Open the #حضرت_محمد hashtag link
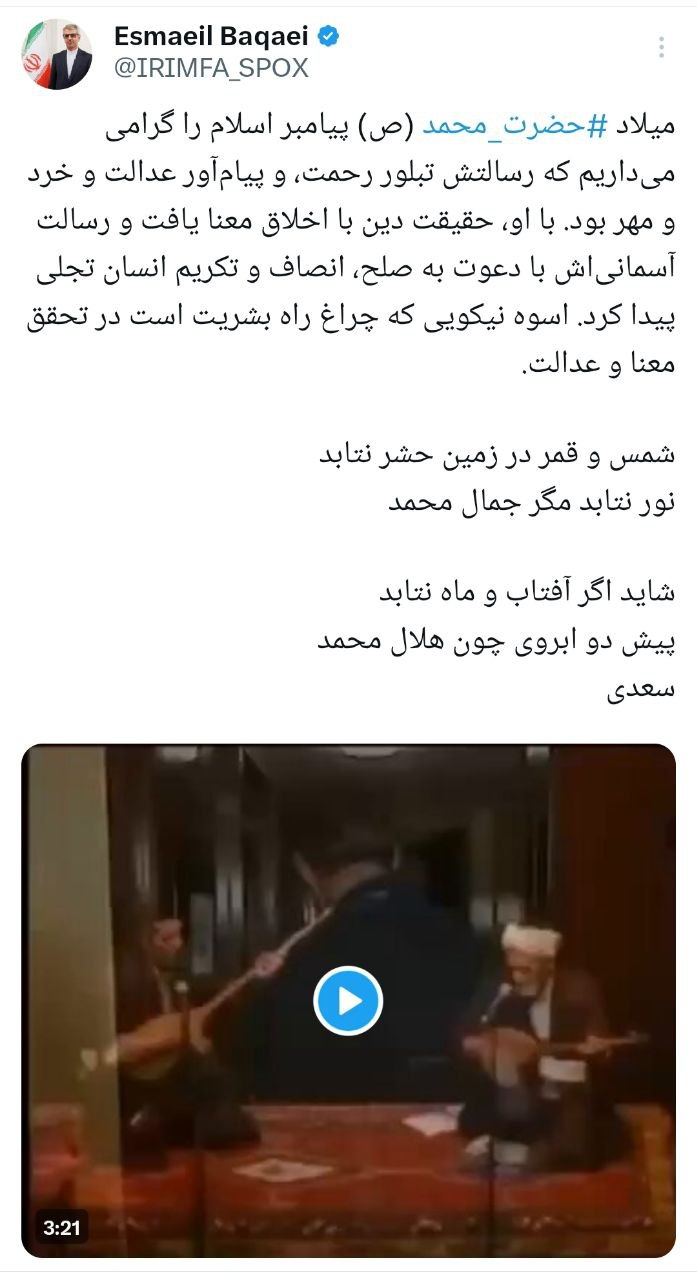The image size is (697, 1280). click(518, 127)
